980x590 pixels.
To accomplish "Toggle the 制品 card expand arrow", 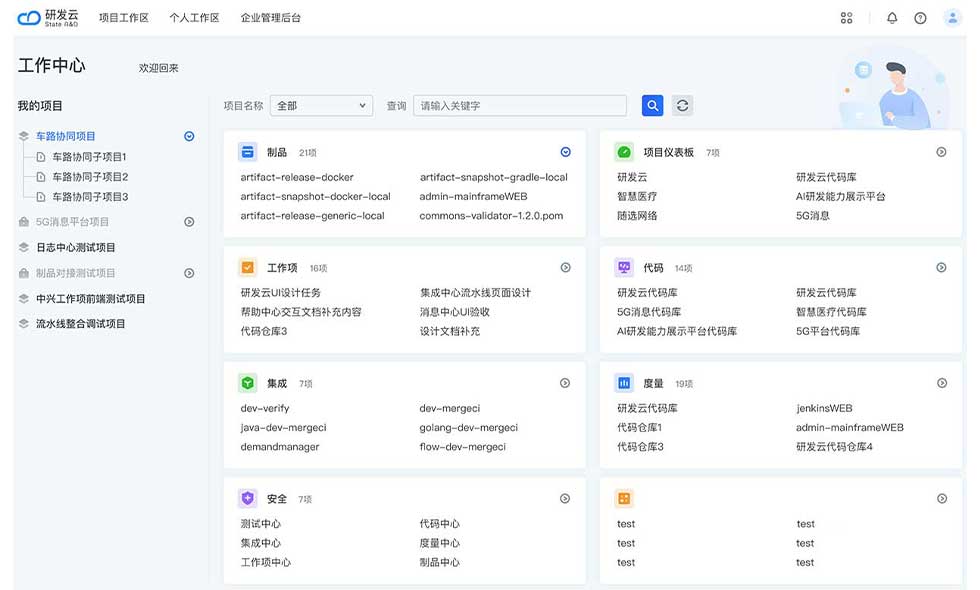I will tap(565, 152).
